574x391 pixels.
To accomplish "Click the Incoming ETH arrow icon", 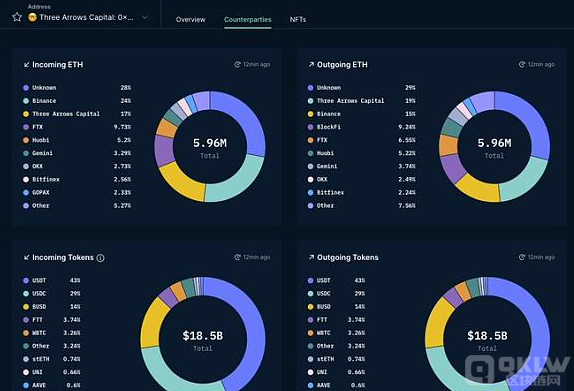I will (x=26, y=65).
